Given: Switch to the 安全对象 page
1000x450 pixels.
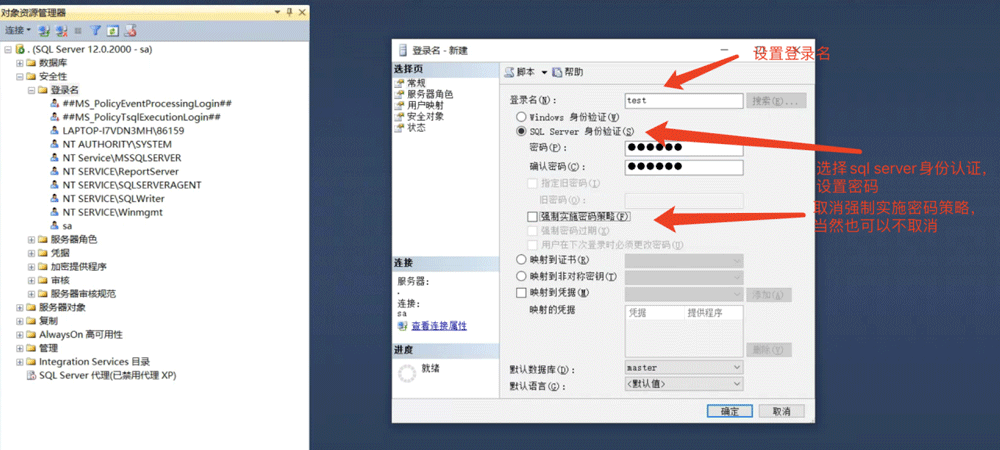Looking at the screenshot, I should tap(425, 117).
